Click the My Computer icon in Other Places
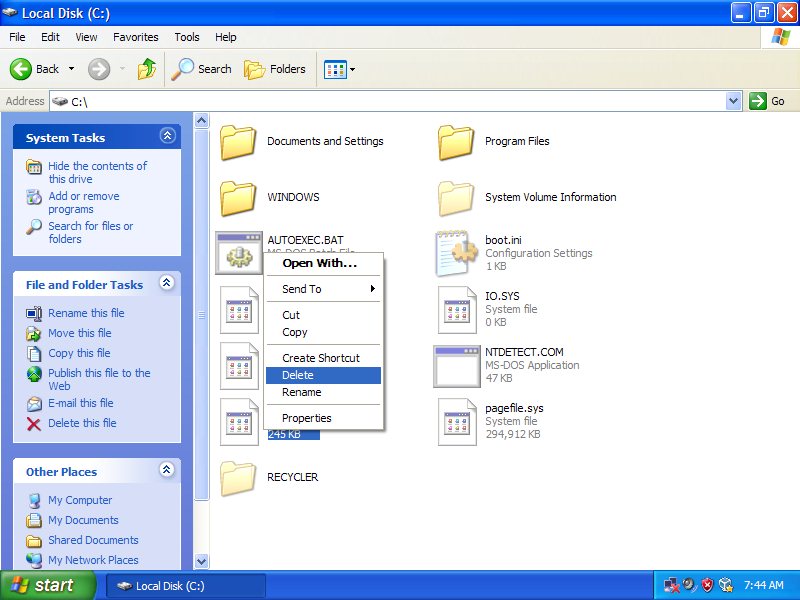The width and height of the screenshot is (800, 600). (34, 501)
